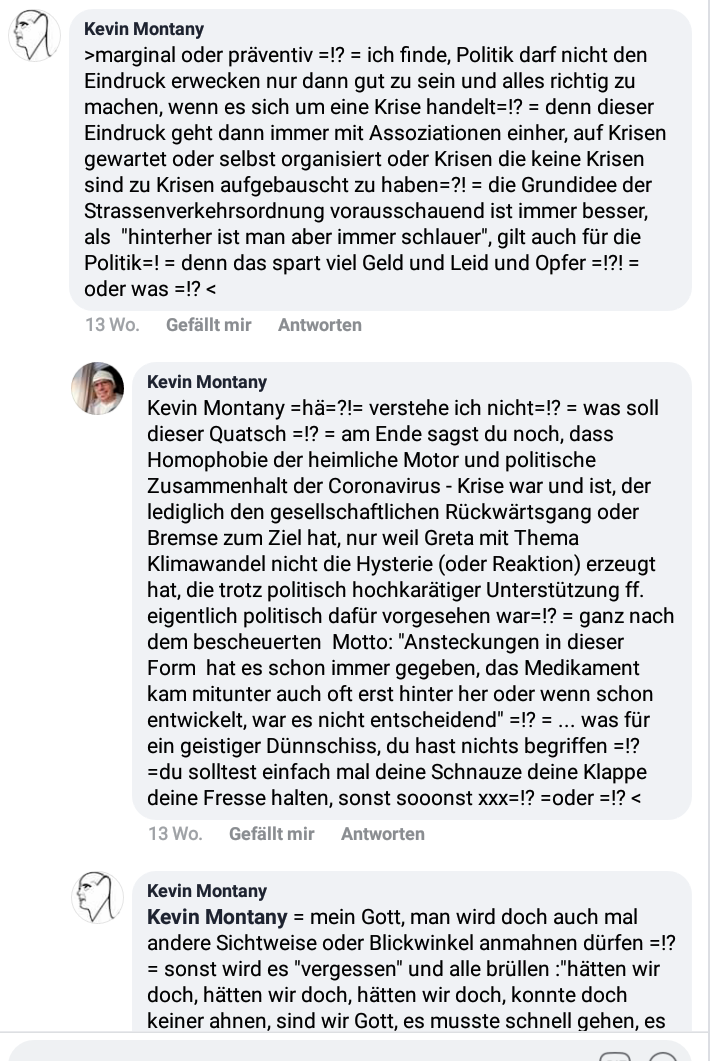
Task: Reply to the Homophobie comment via 'Antworten'
Action: 382,834
